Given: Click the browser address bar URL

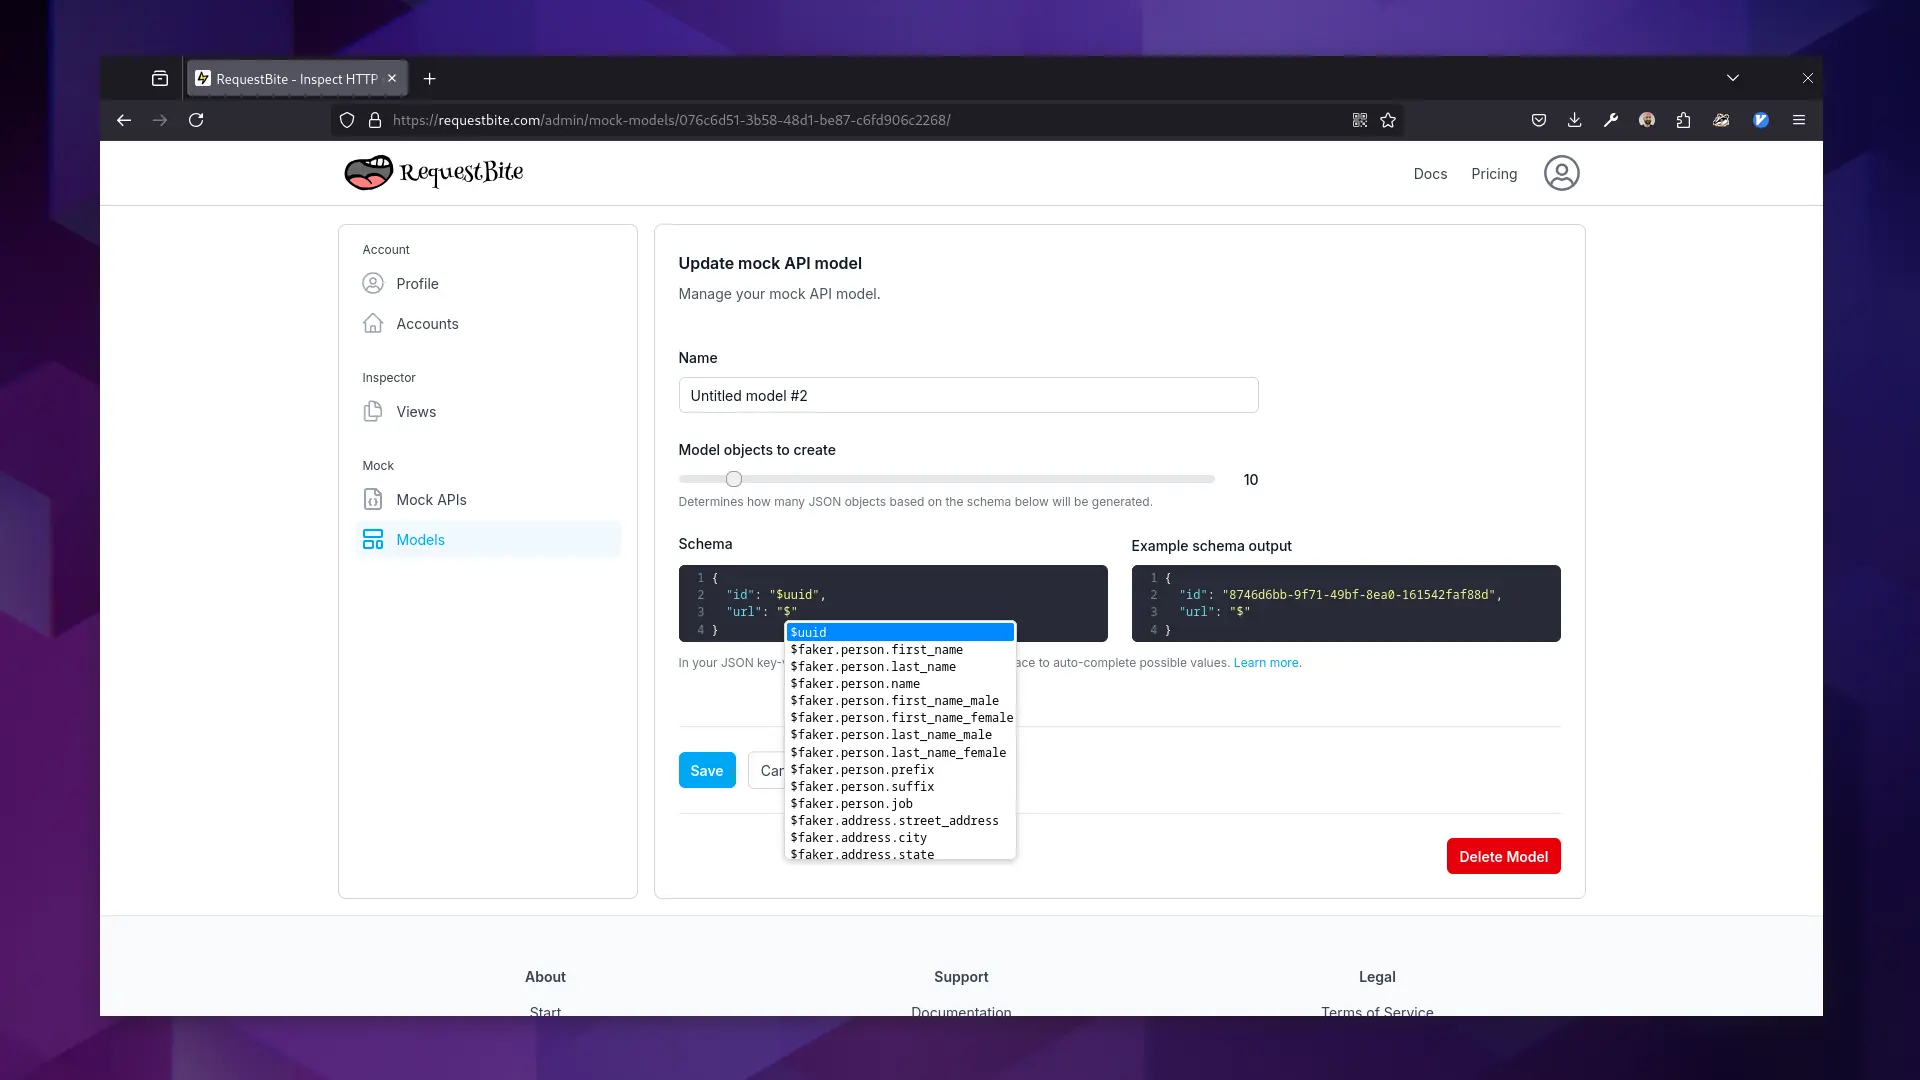Looking at the screenshot, I should [x=671, y=120].
